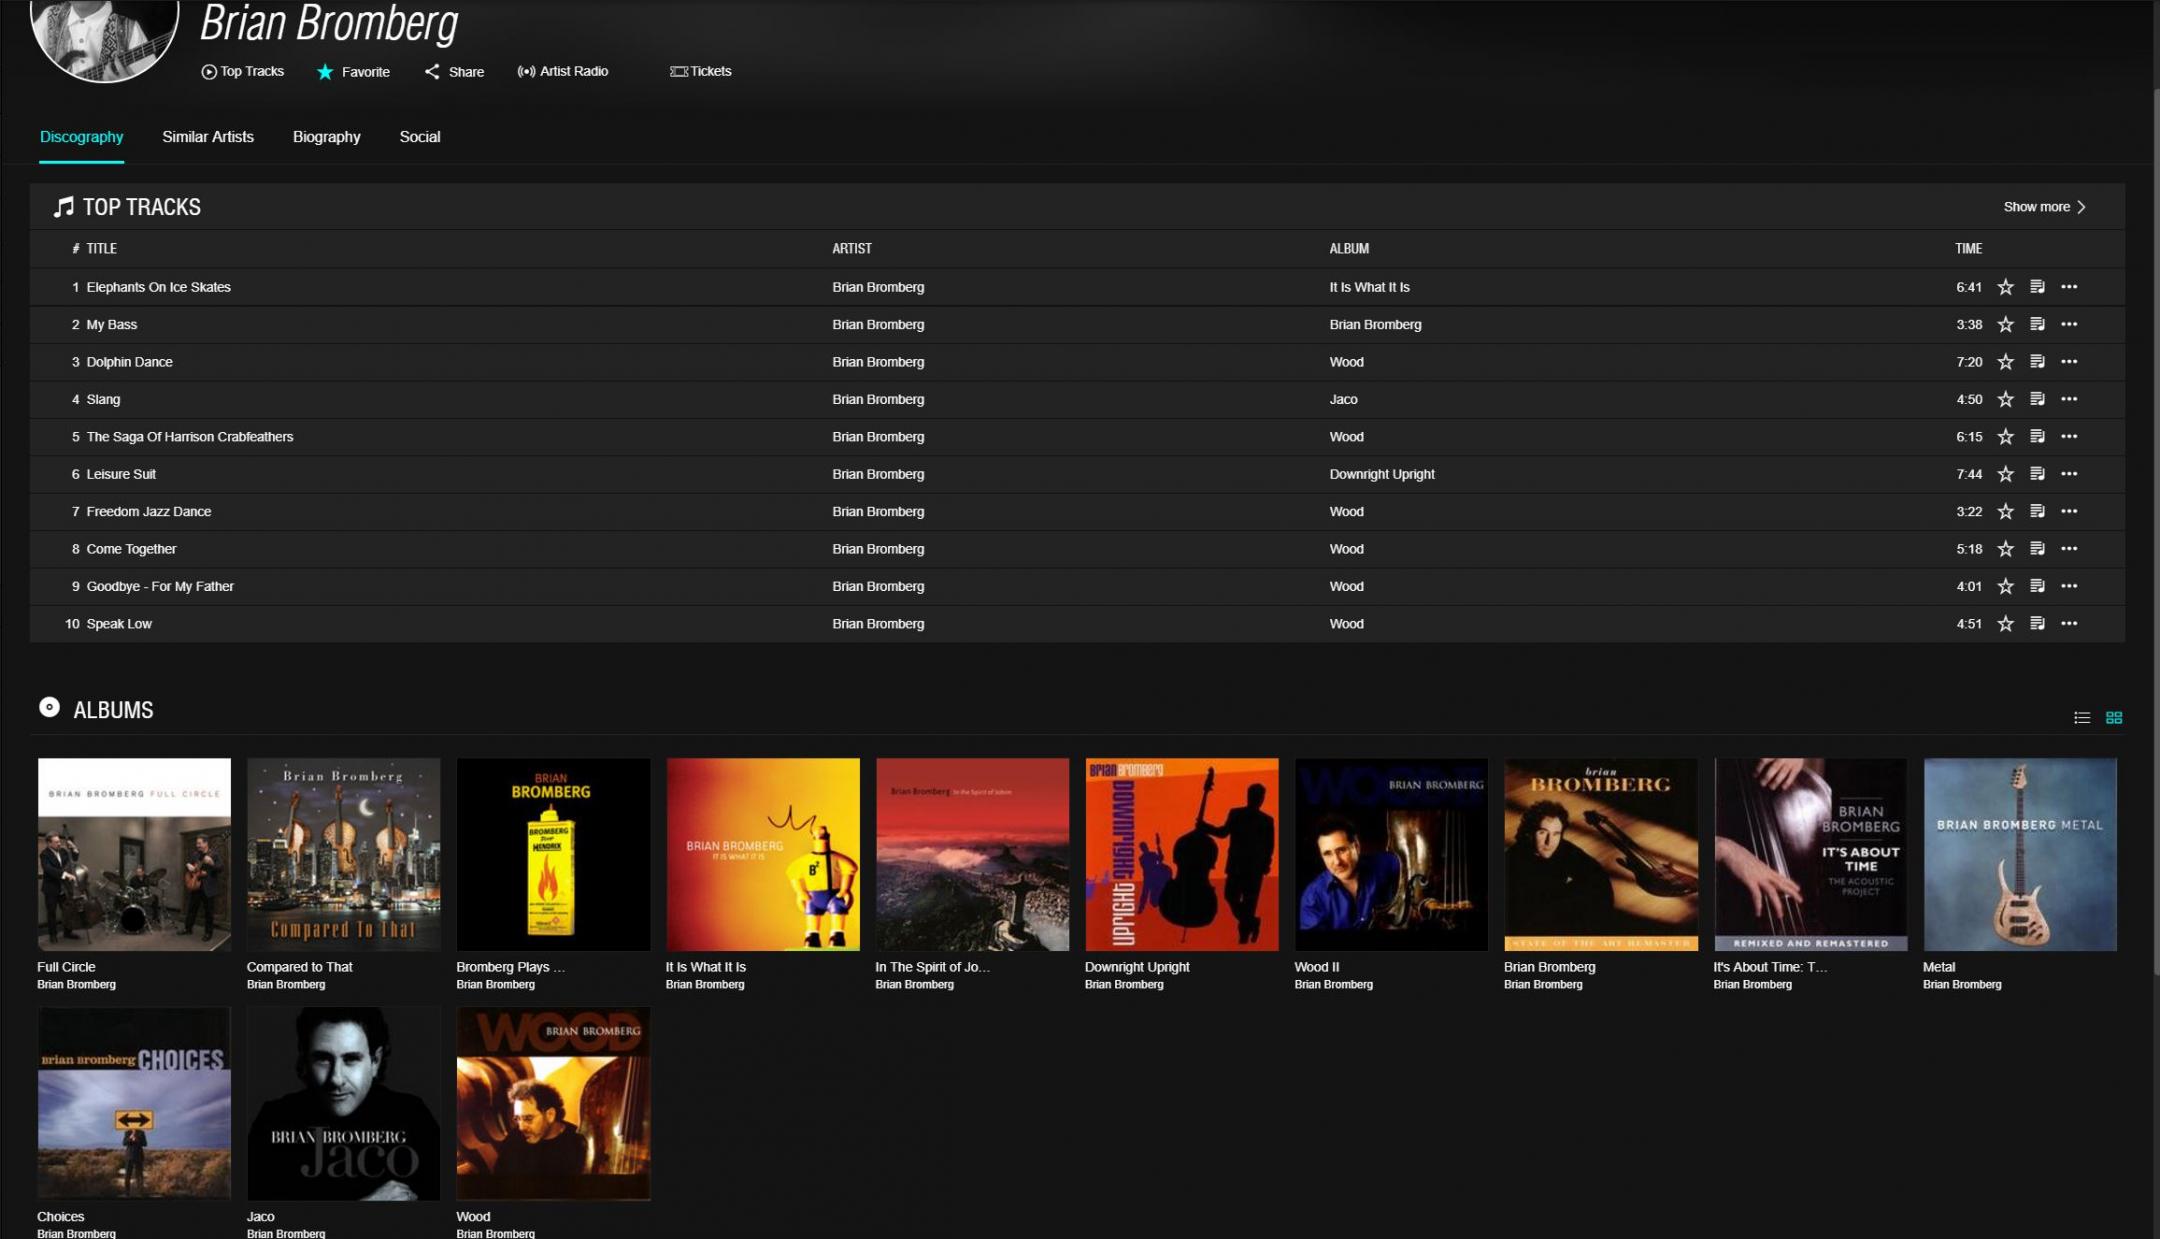Add Speak Low to playlist
The height and width of the screenshot is (1239, 2160).
pos(2037,624)
